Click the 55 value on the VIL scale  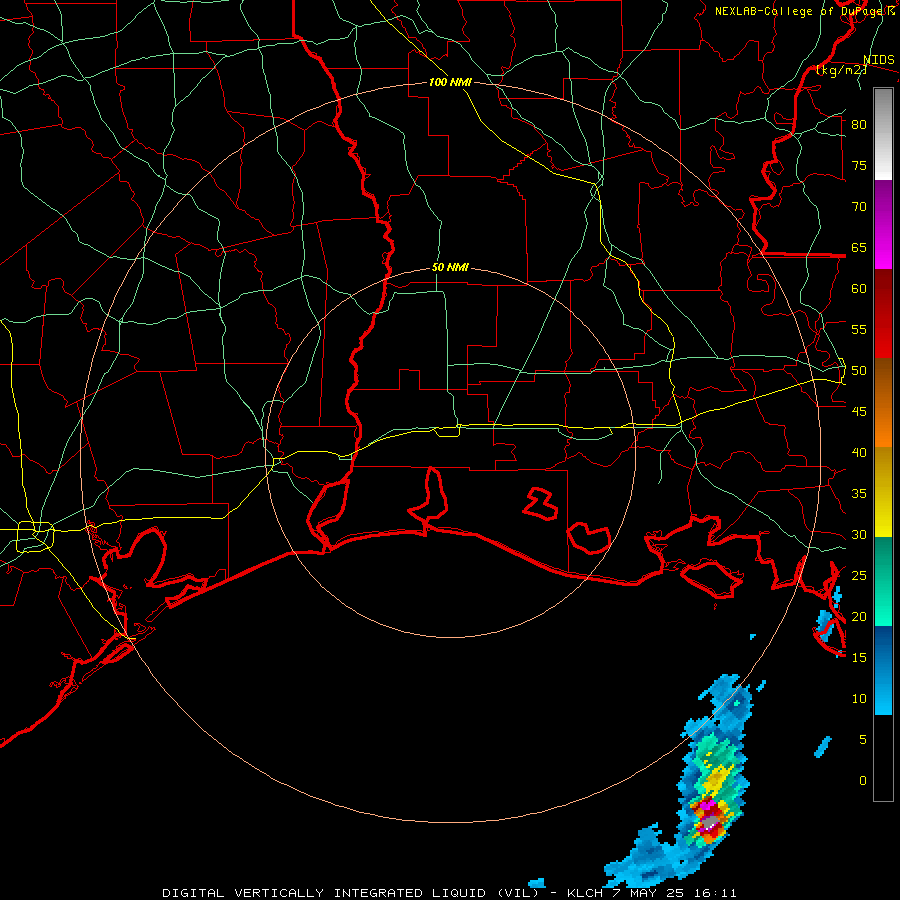pos(859,329)
